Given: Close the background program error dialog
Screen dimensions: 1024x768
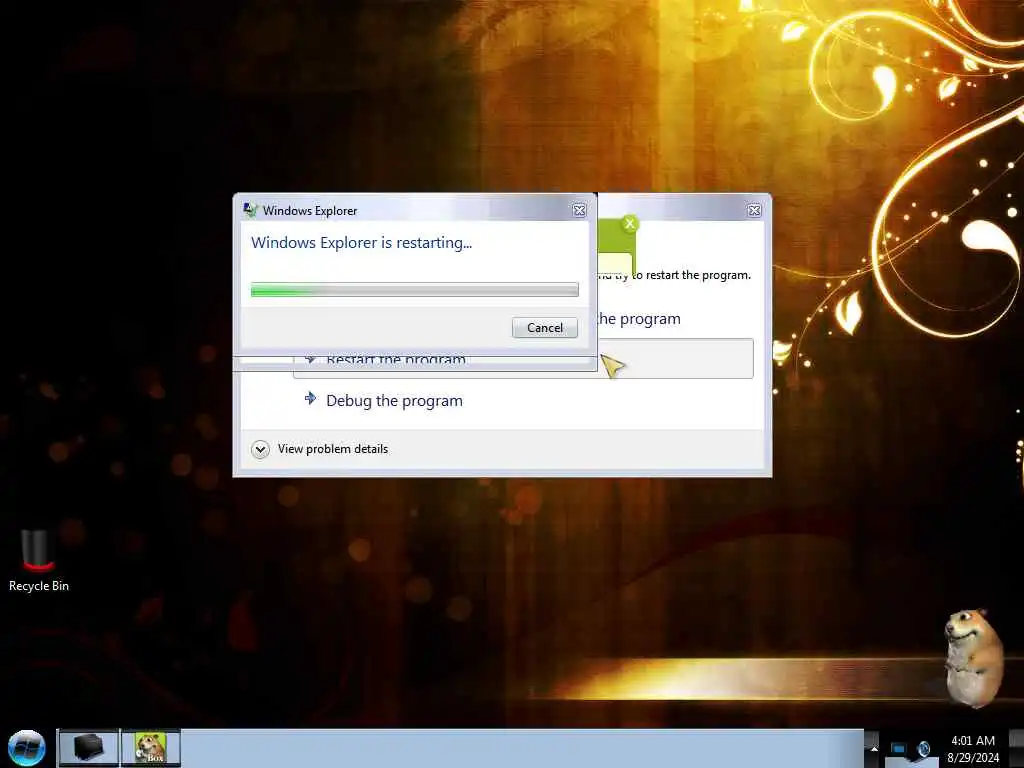Looking at the screenshot, I should 754,210.
